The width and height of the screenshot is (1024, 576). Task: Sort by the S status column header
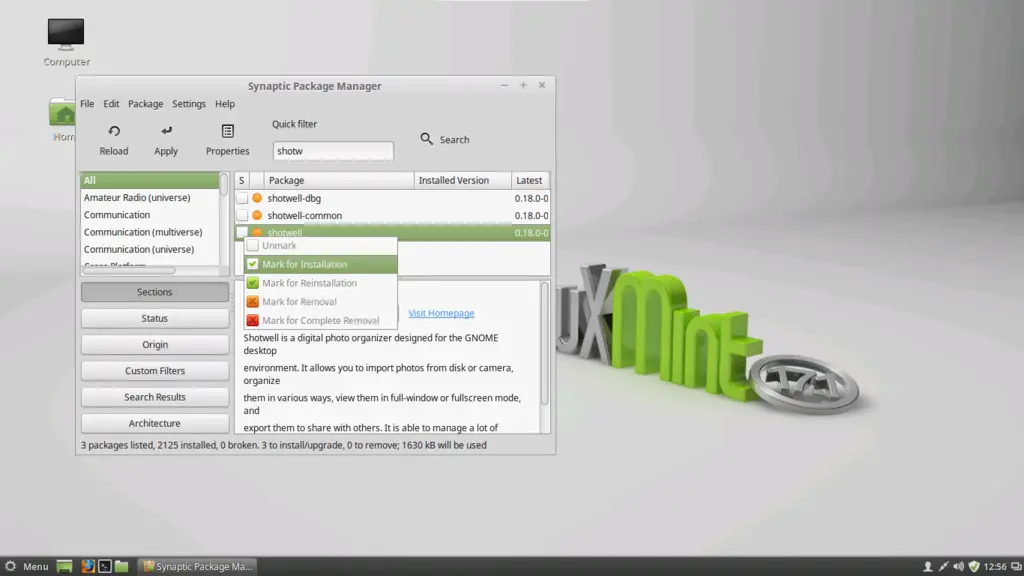point(242,180)
